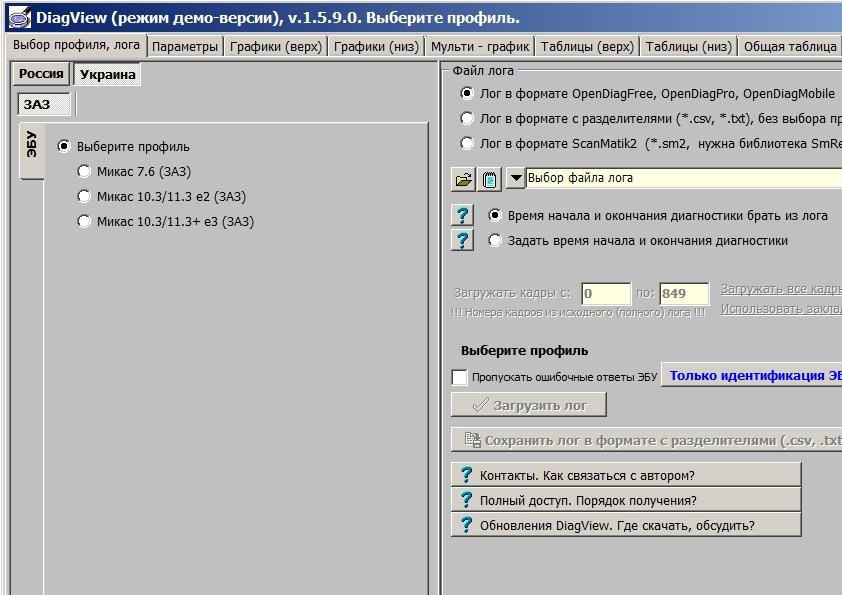Click the open log file folder icon
Screen dimensions: 842x595
tap(463, 179)
